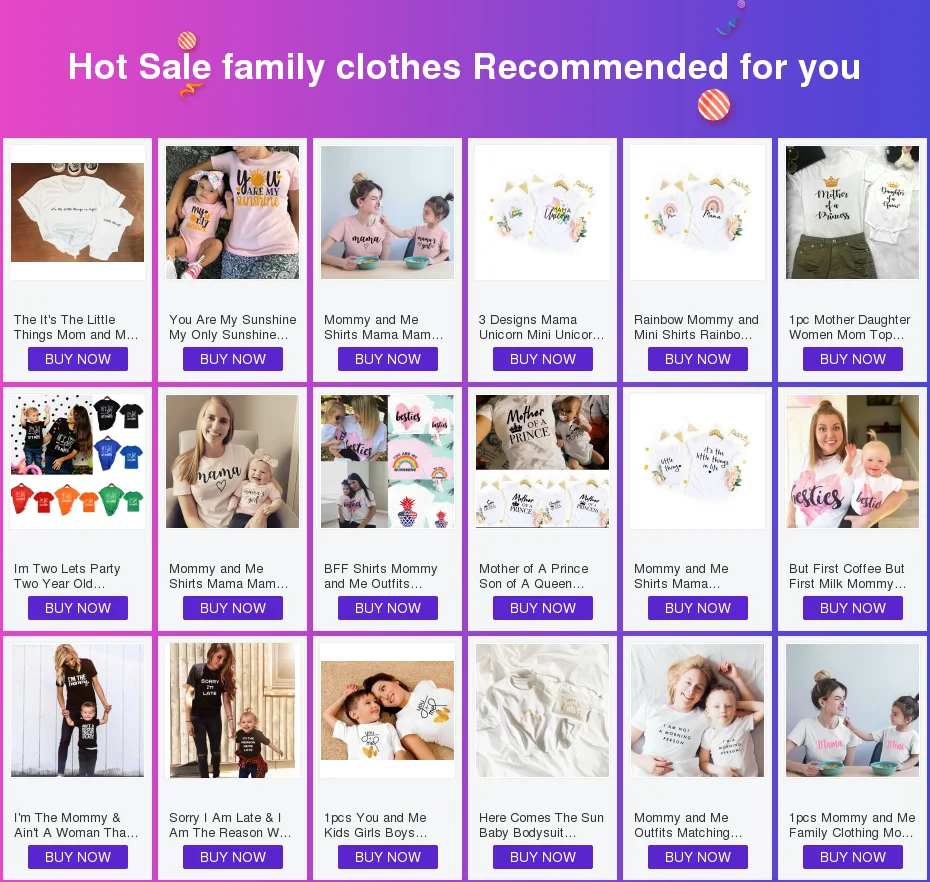Open the Here Comes The Sun bodysuit image

click(543, 711)
